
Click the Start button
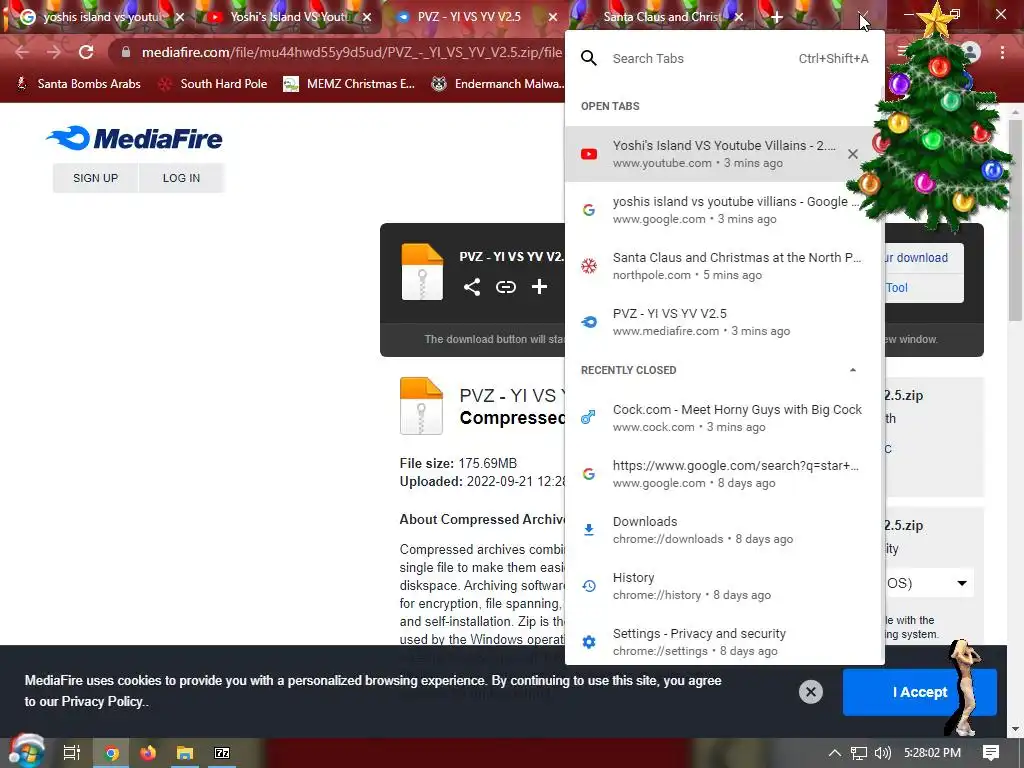[25, 751]
